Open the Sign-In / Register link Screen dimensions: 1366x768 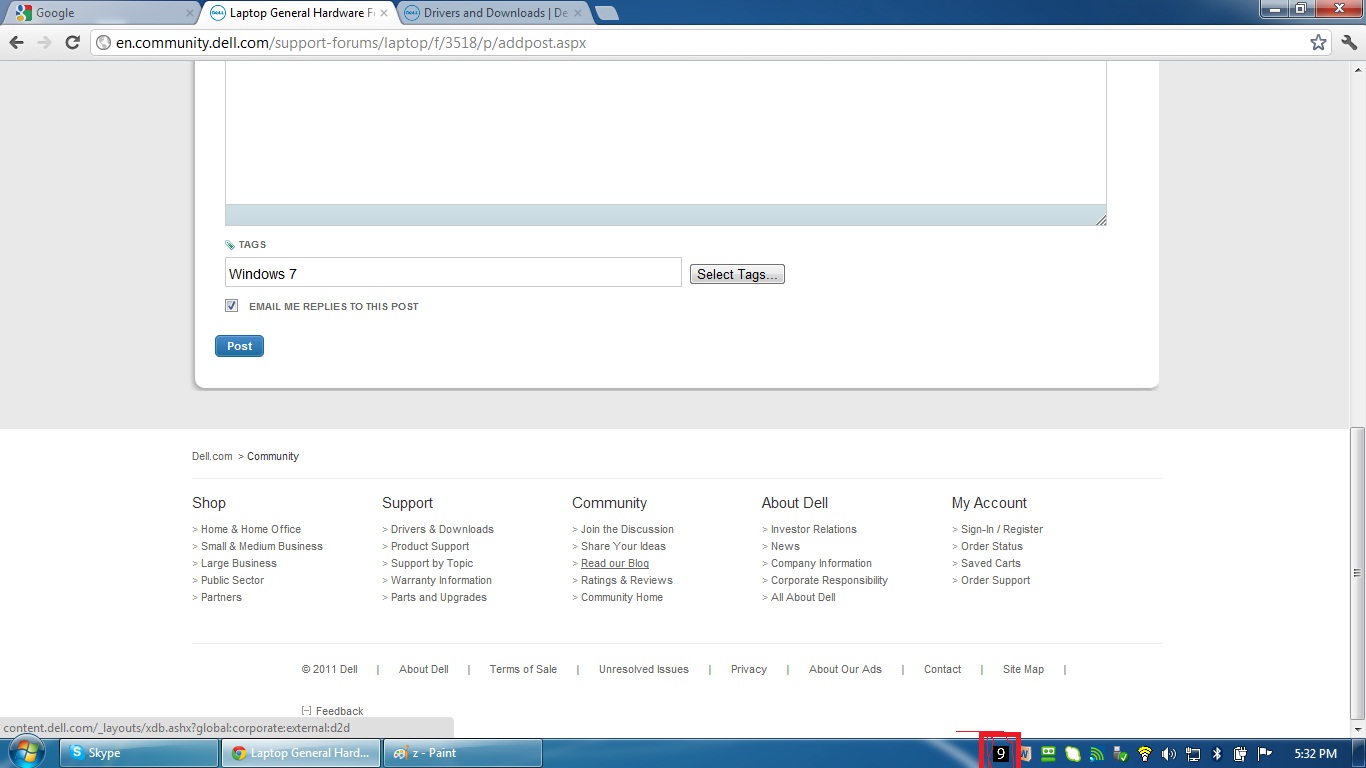click(1002, 529)
